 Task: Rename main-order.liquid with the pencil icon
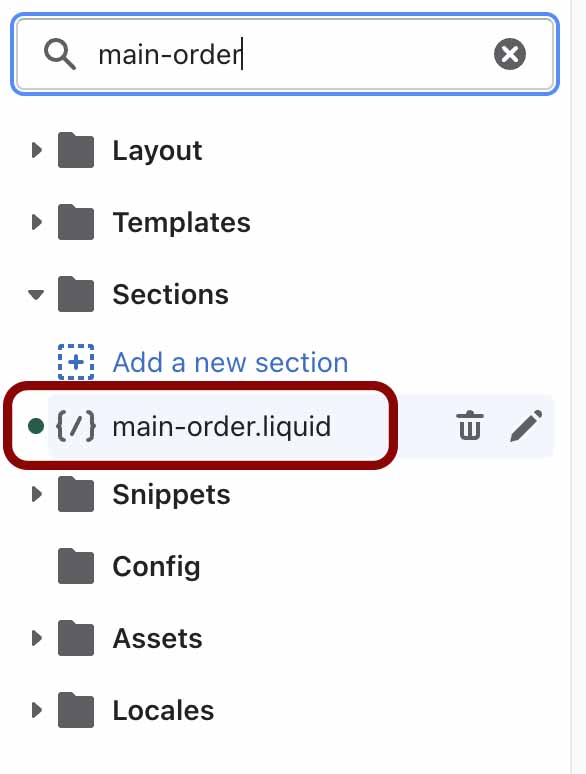pos(526,425)
